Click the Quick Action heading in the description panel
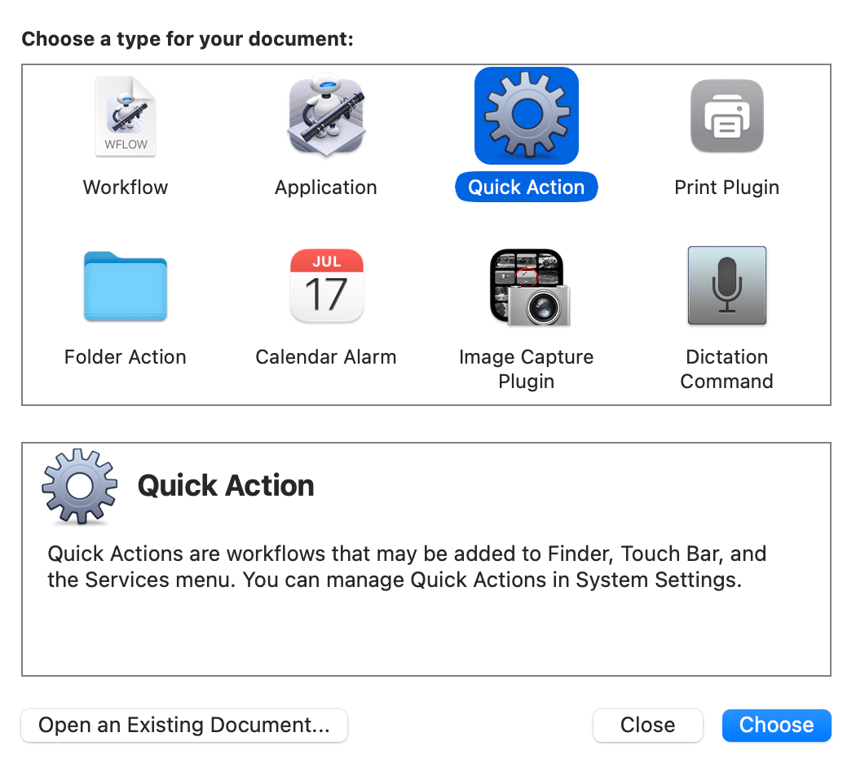856x768 pixels. [225, 485]
